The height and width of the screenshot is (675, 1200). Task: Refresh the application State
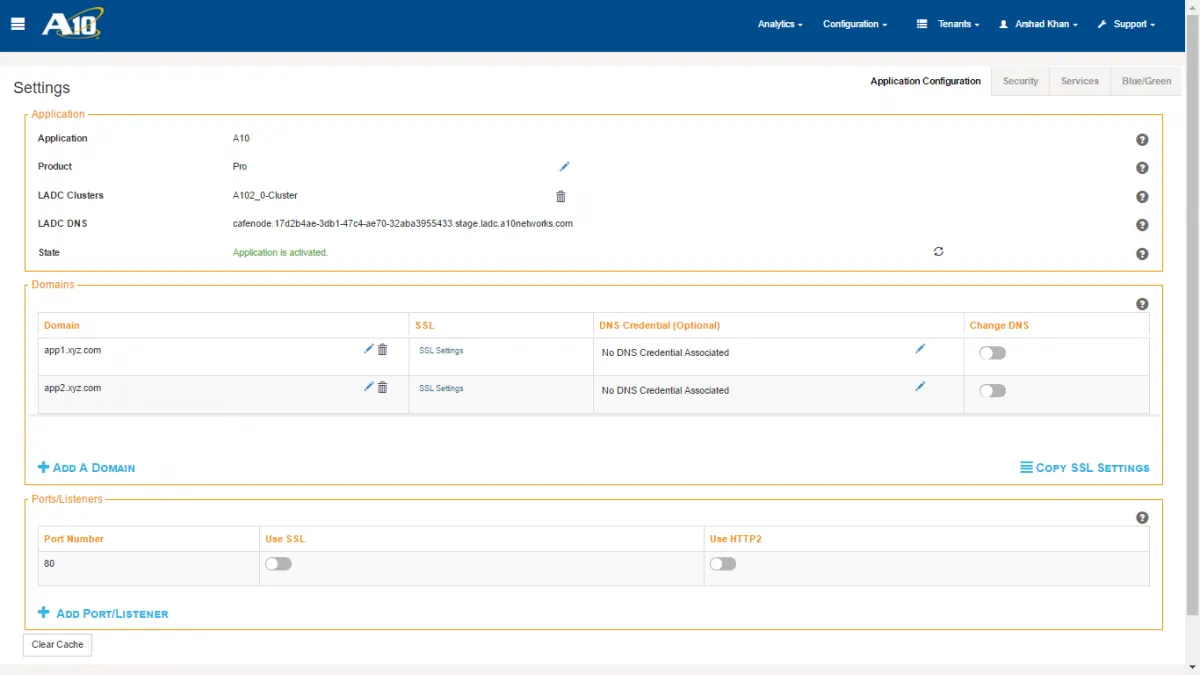pos(938,251)
